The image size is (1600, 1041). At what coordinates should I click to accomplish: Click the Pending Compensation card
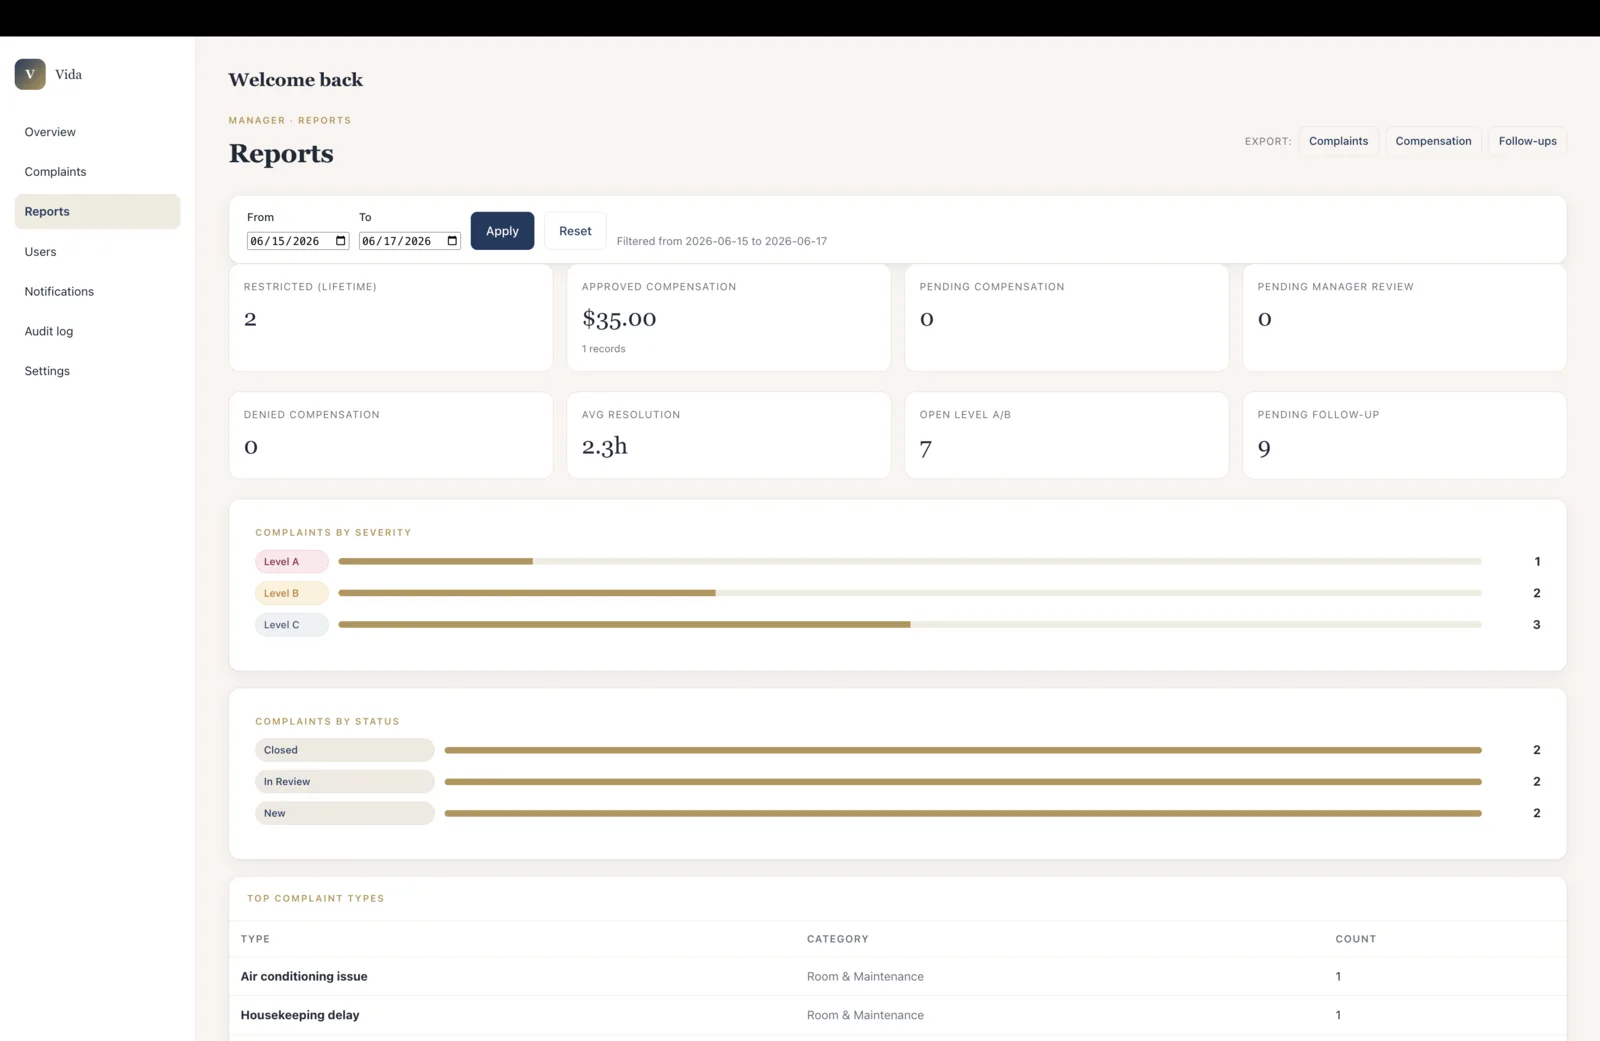click(1067, 318)
